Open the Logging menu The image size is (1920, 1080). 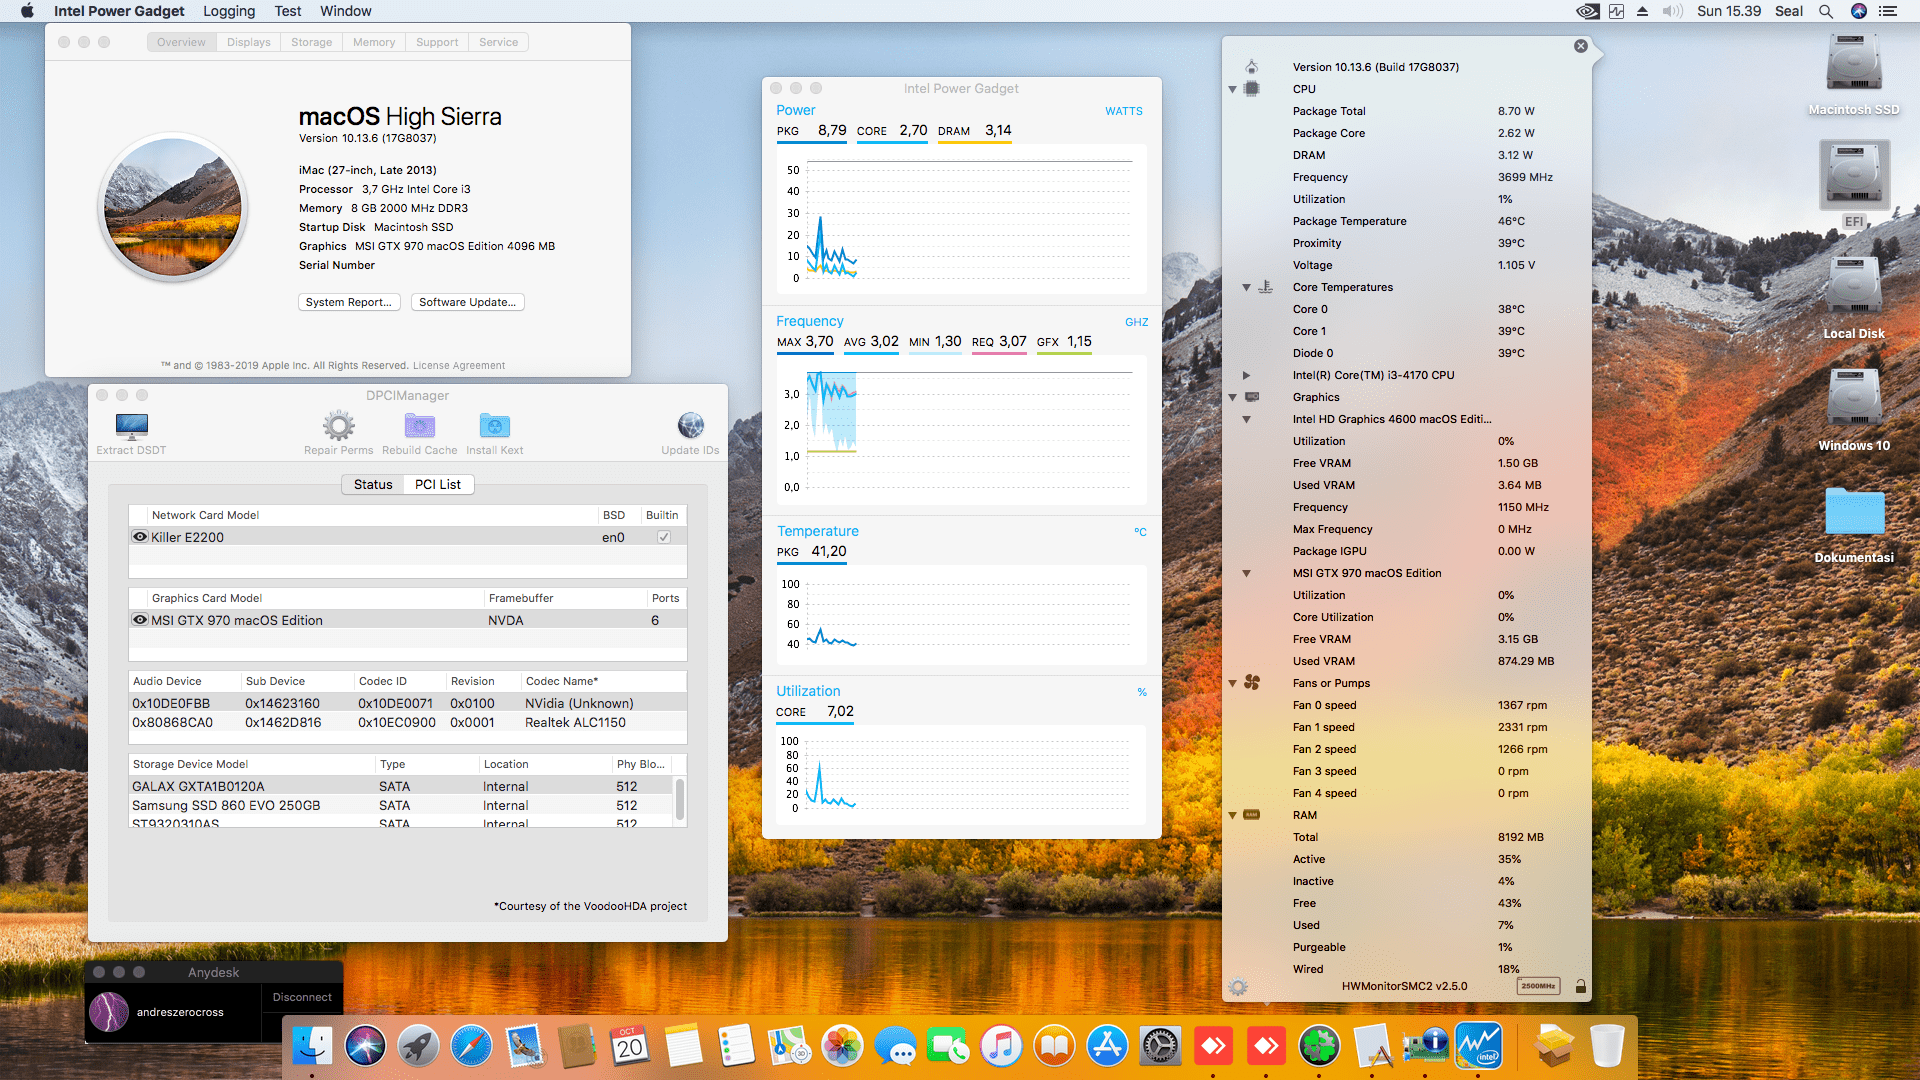[228, 11]
